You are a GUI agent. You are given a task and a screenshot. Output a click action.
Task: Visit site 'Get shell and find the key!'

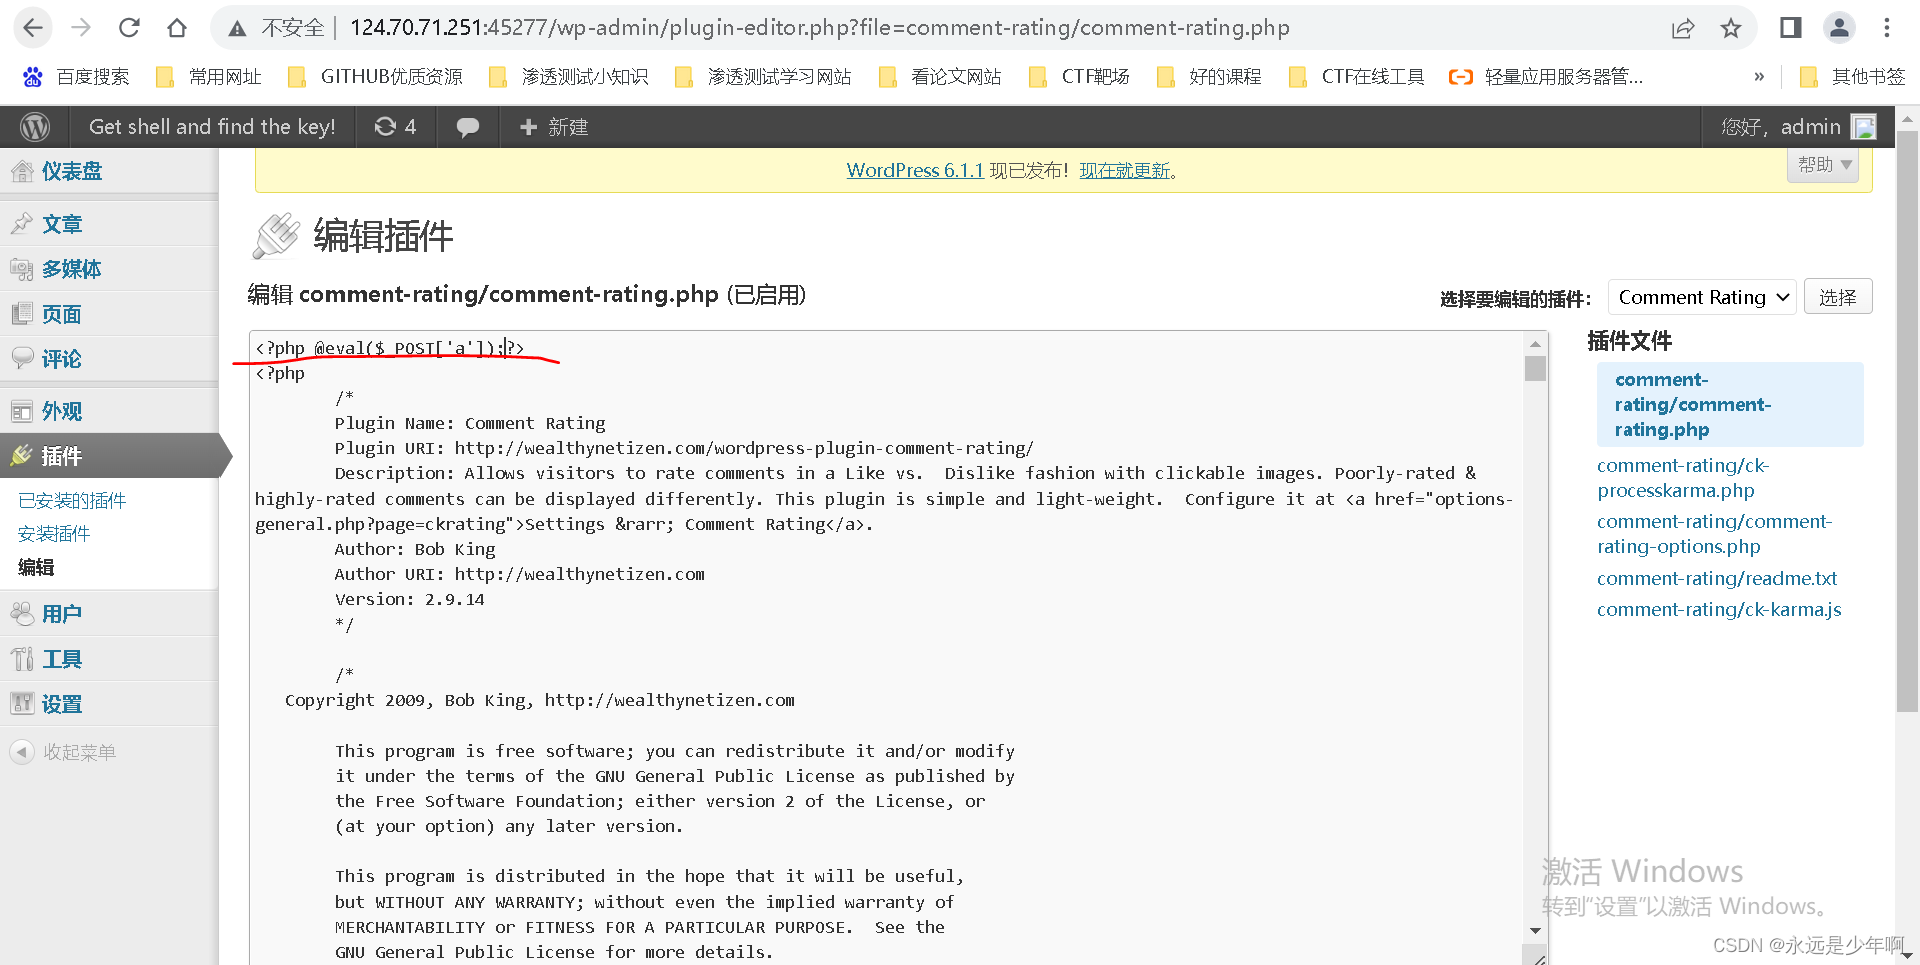tap(212, 127)
